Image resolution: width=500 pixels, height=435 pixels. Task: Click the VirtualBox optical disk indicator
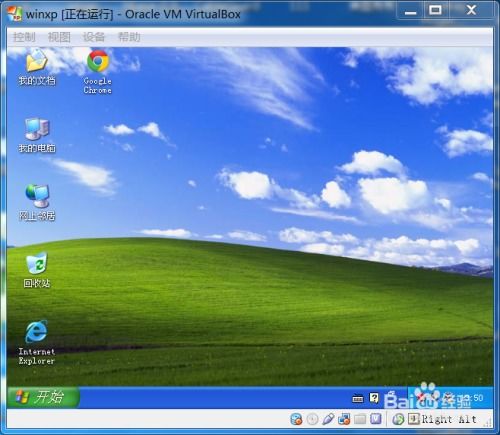312,419
